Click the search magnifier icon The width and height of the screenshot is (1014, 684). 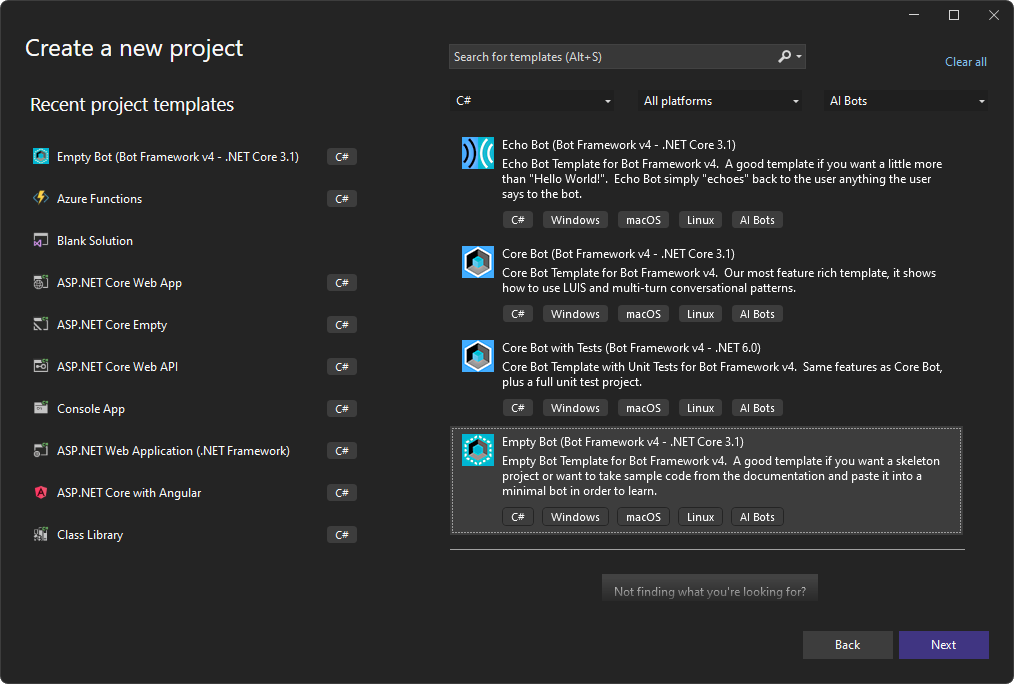point(785,56)
